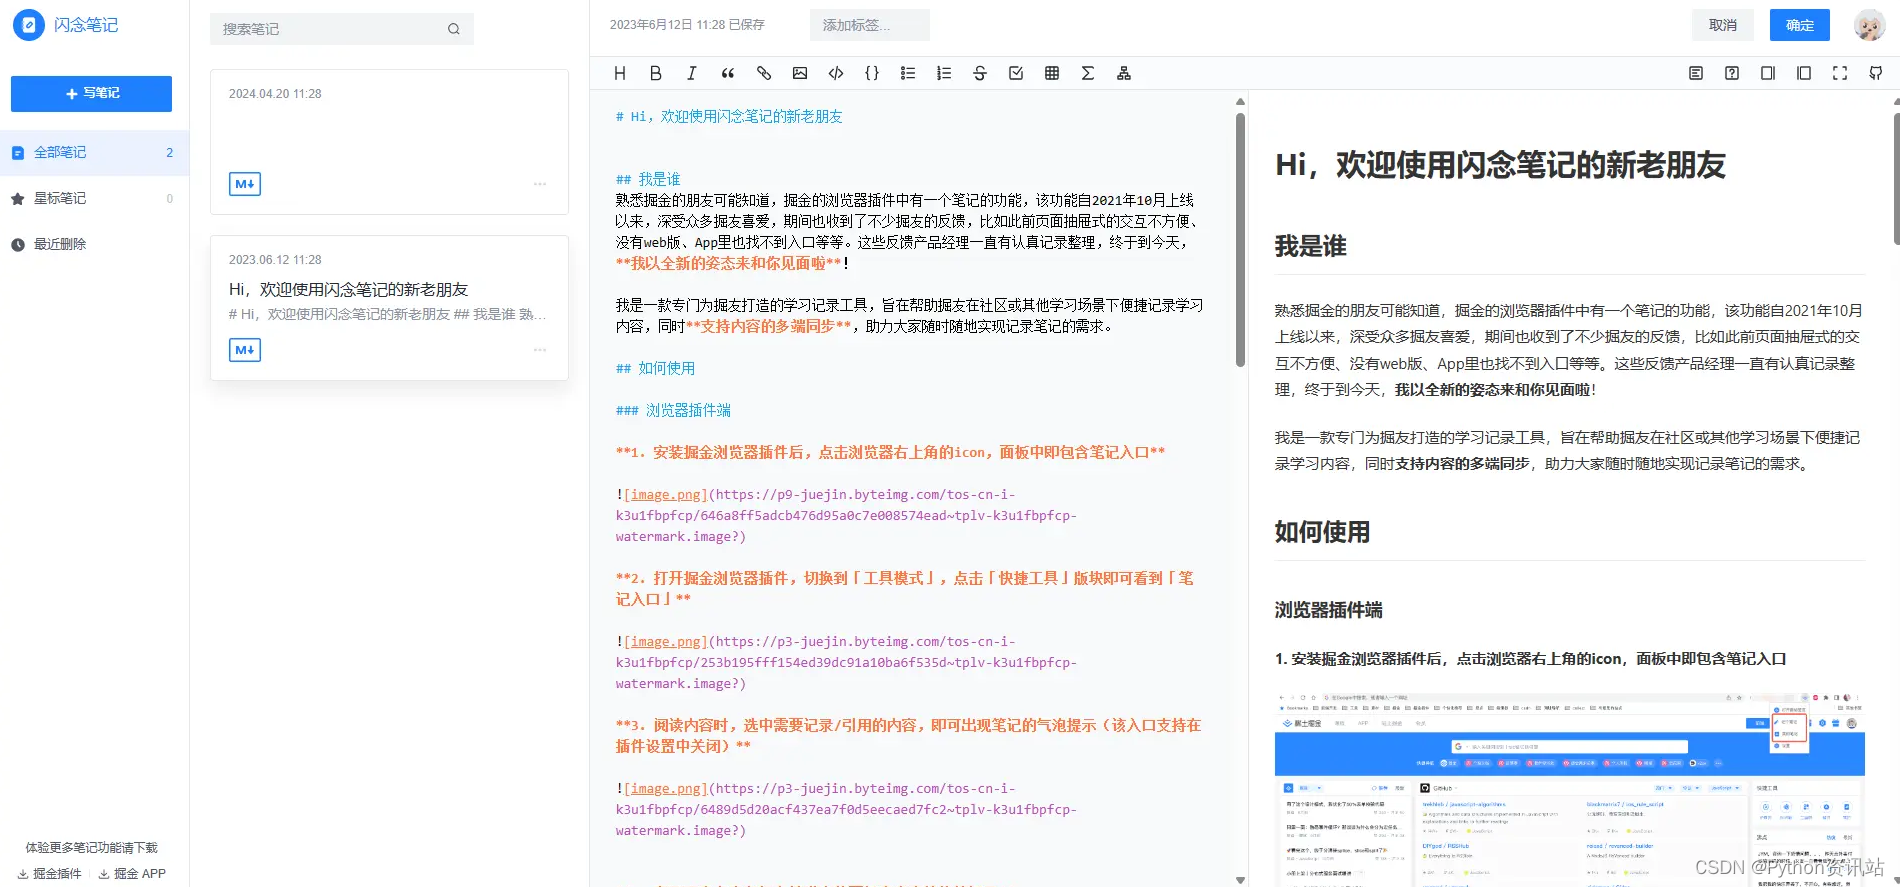The image size is (1900, 887).
Task: Insert a code block with the braces icon
Action: pyautogui.click(x=872, y=73)
